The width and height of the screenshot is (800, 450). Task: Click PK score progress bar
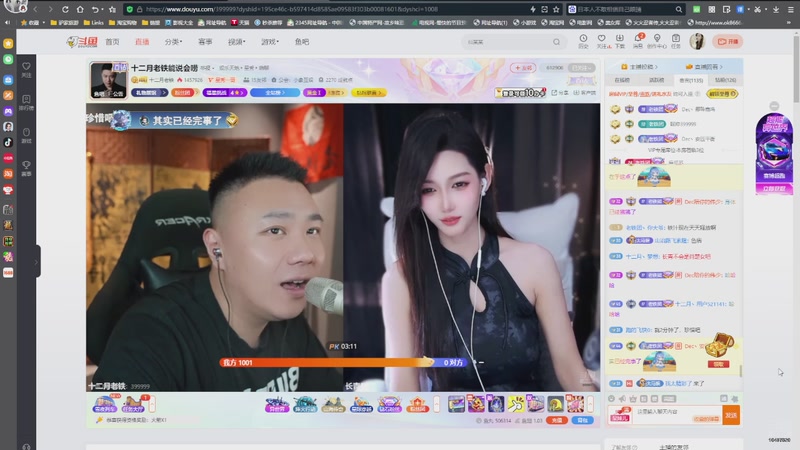(x=344, y=362)
